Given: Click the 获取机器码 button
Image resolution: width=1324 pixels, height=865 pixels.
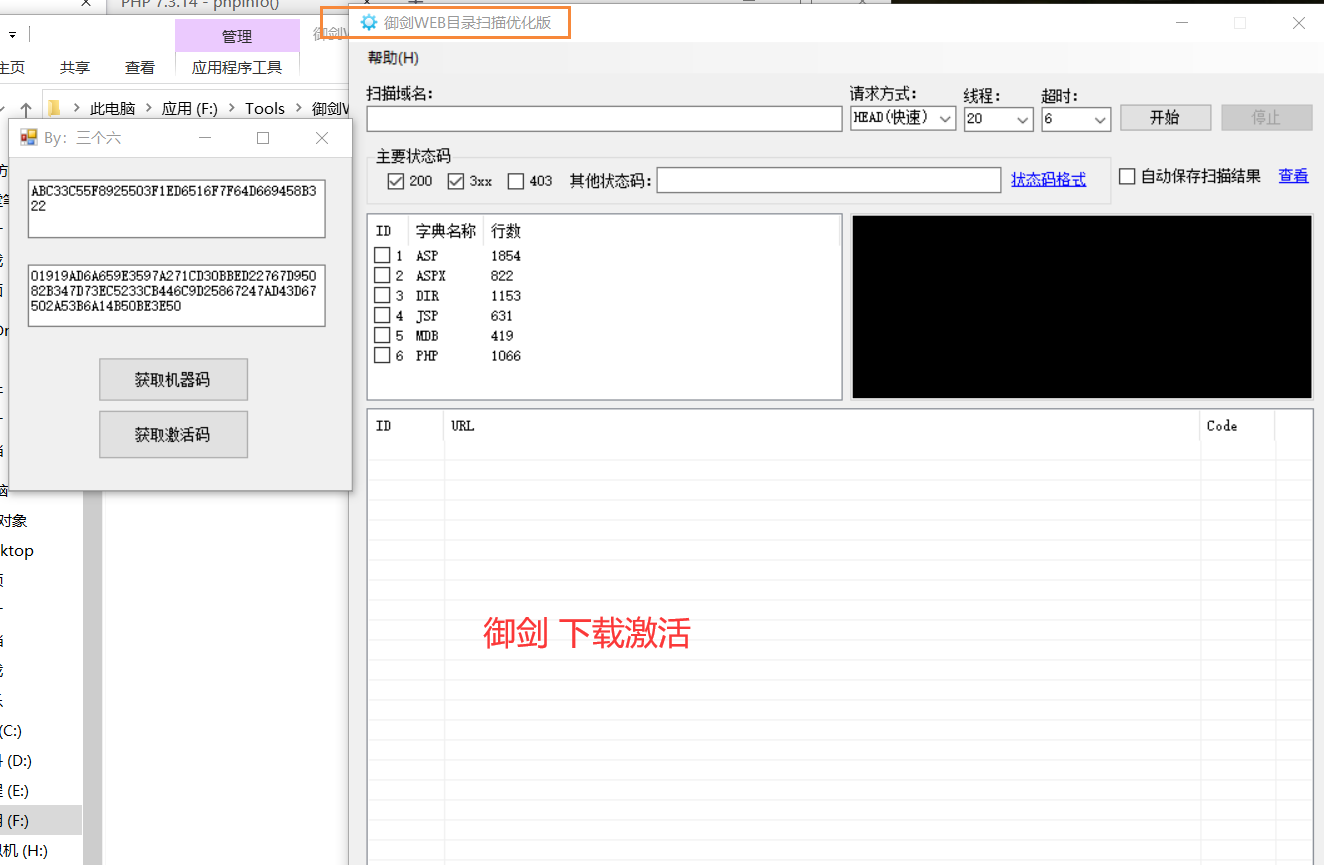Looking at the screenshot, I should [x=173, y=380].
